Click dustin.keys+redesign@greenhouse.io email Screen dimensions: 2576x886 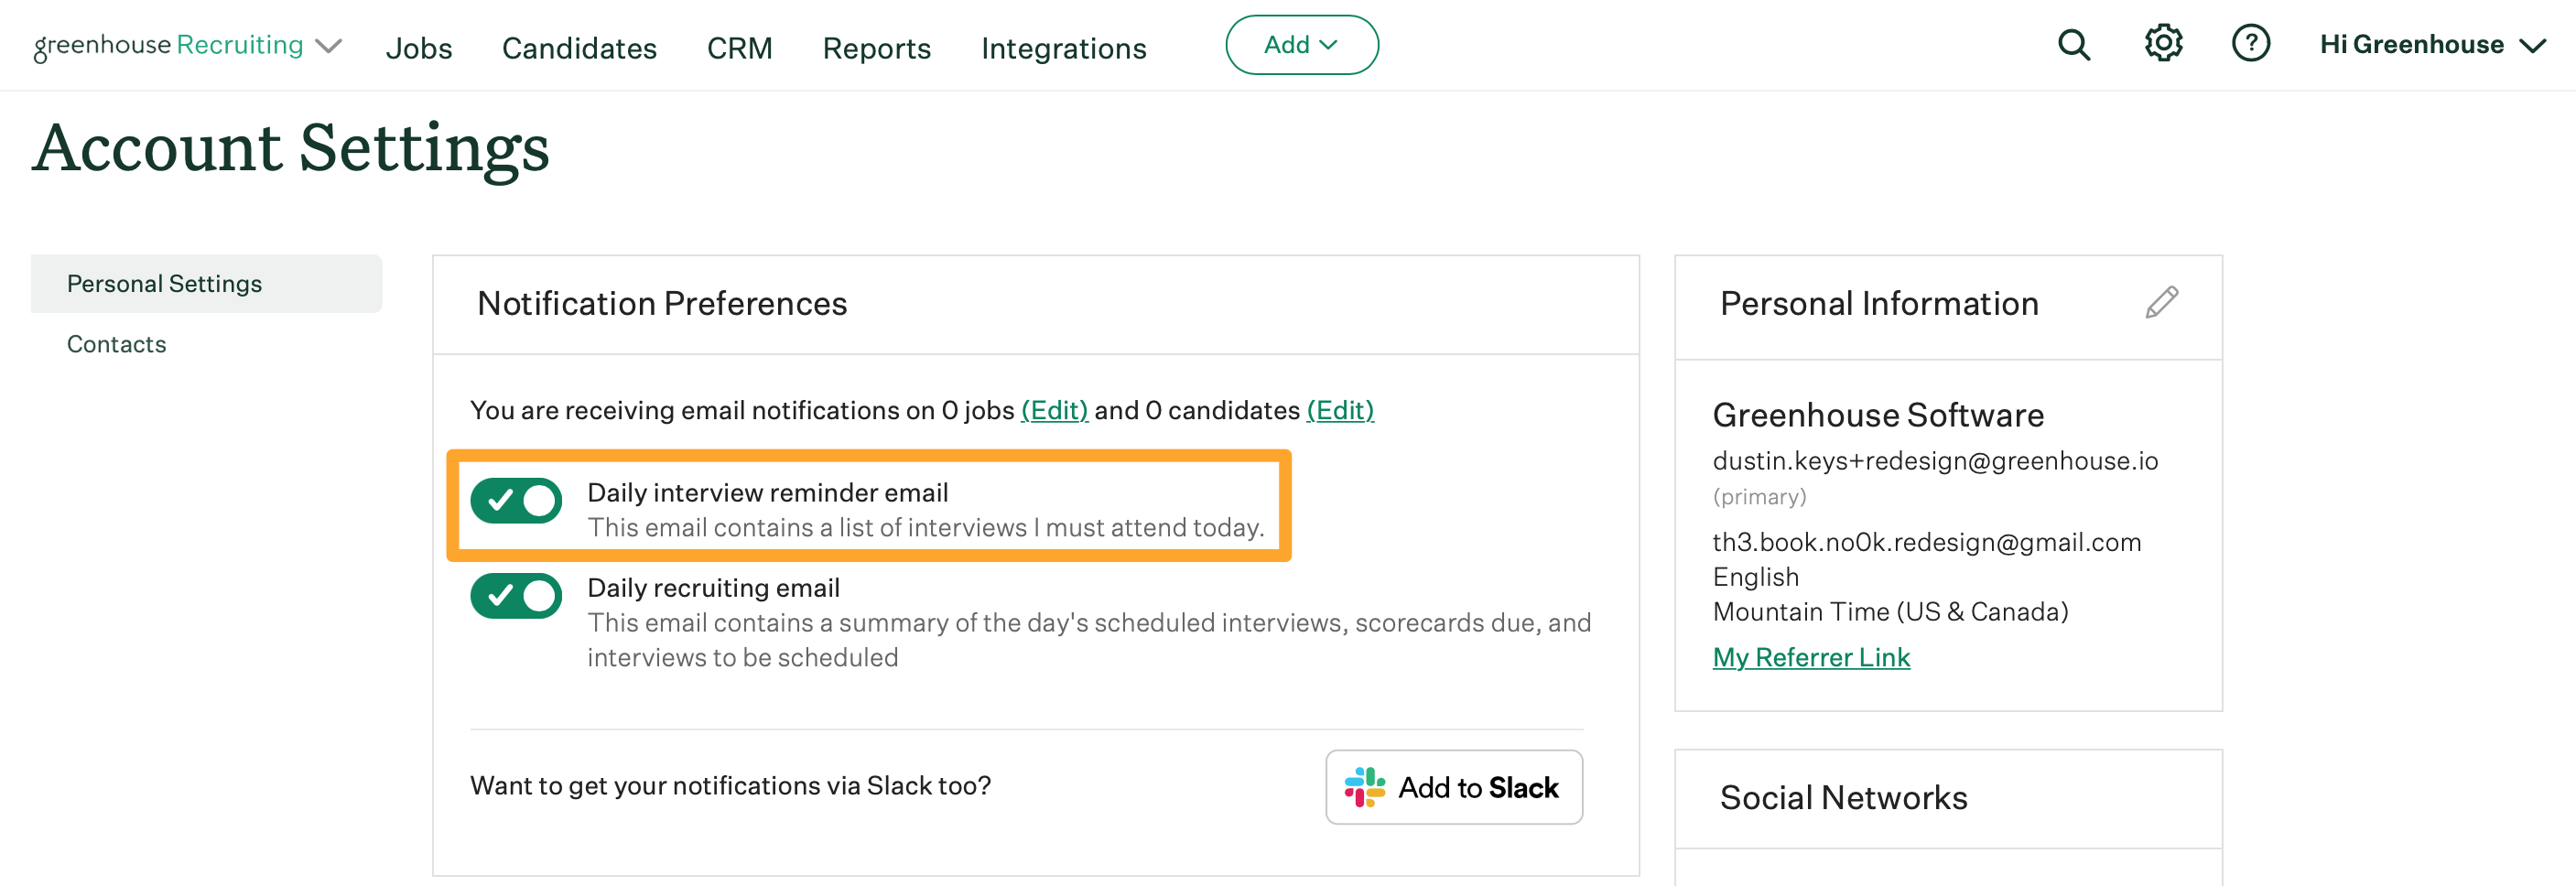1934,461
